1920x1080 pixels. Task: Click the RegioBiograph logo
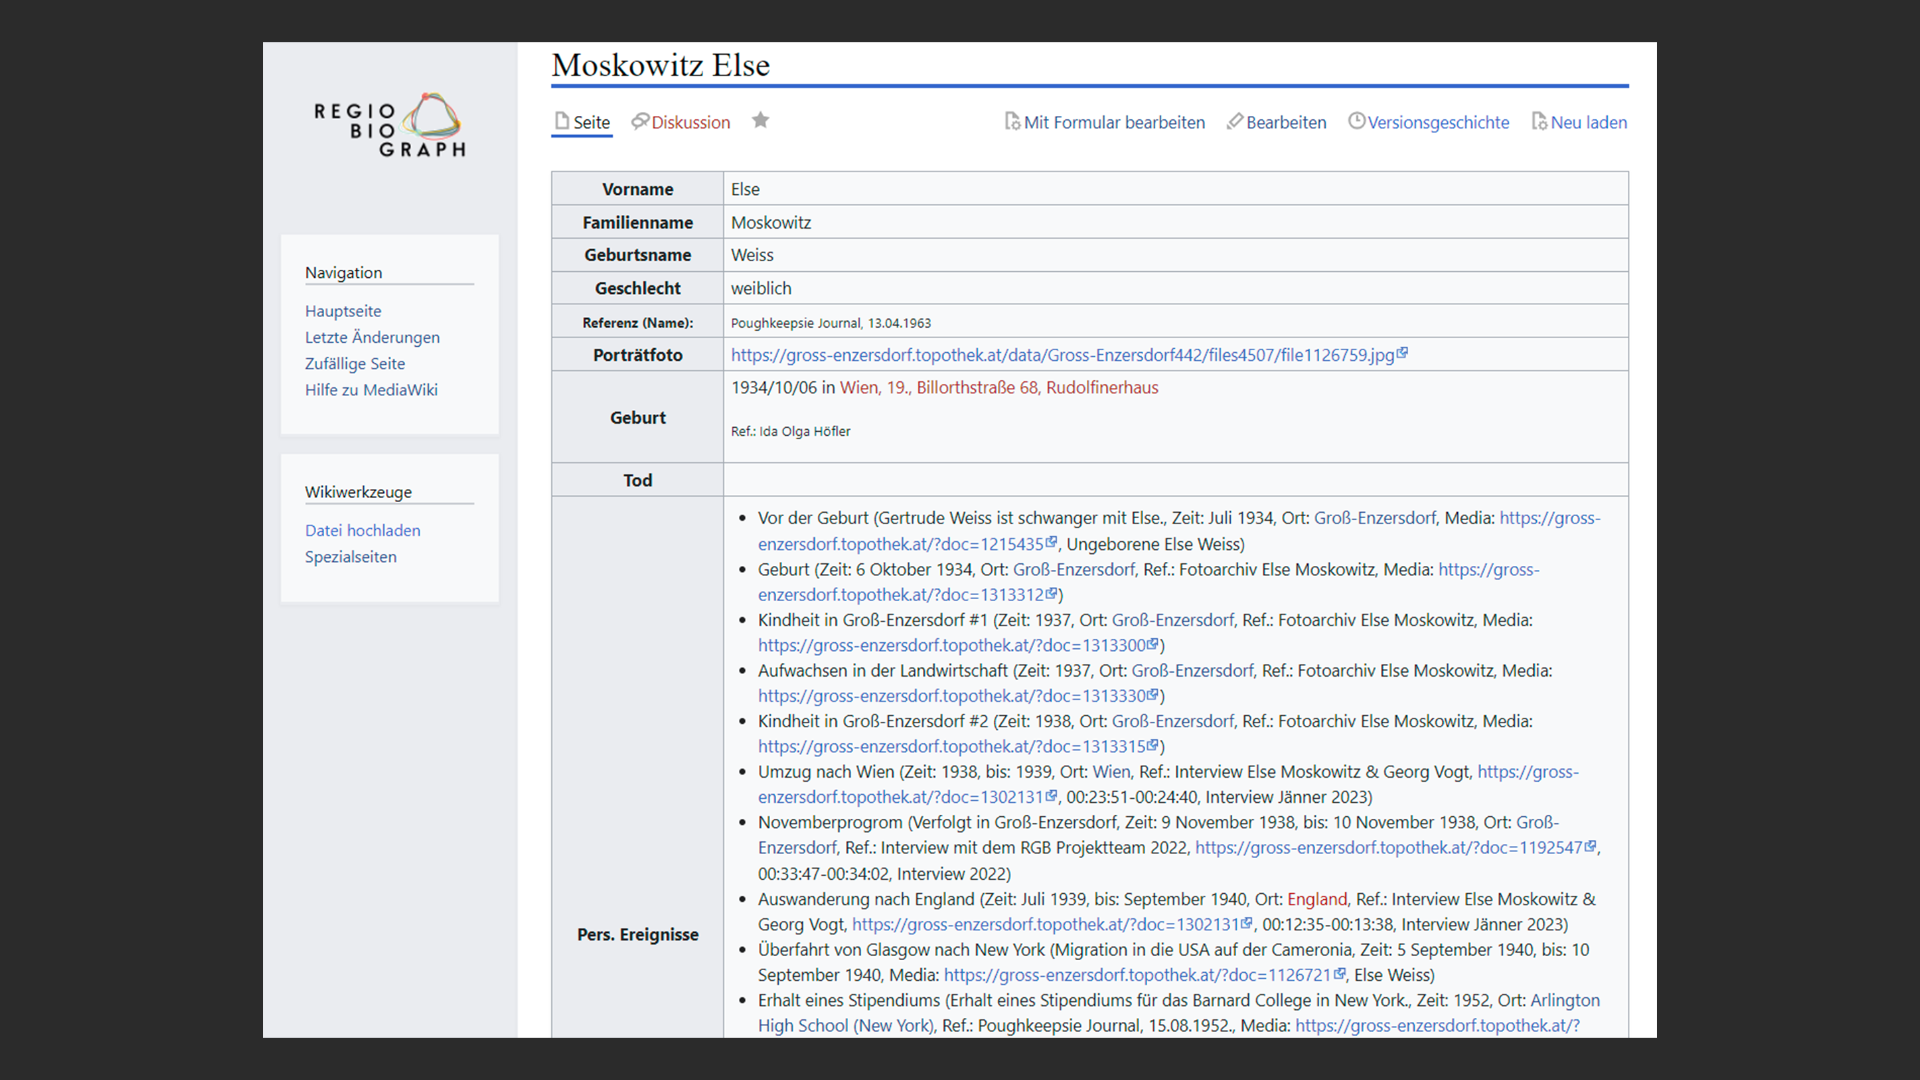[390, 127]
